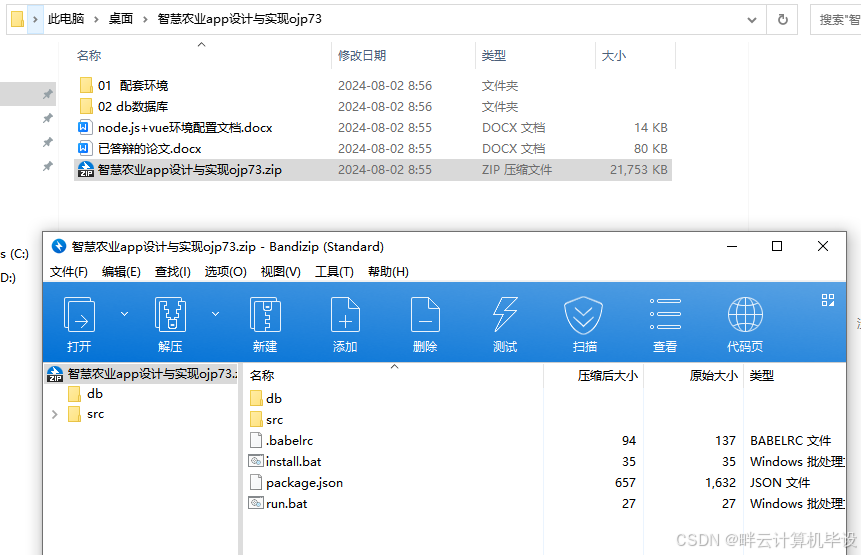
Task: Click the src folder icon in archive file list
Action: [256, 419]
